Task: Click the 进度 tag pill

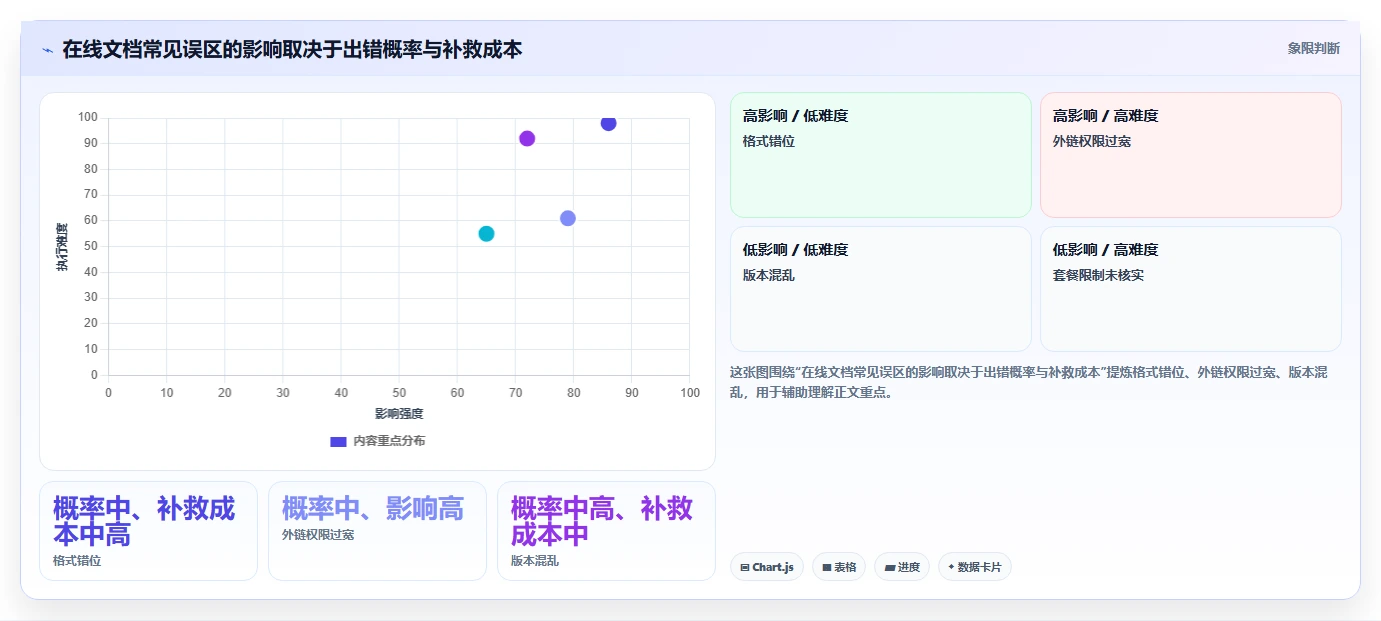Action: coord(902,567)
